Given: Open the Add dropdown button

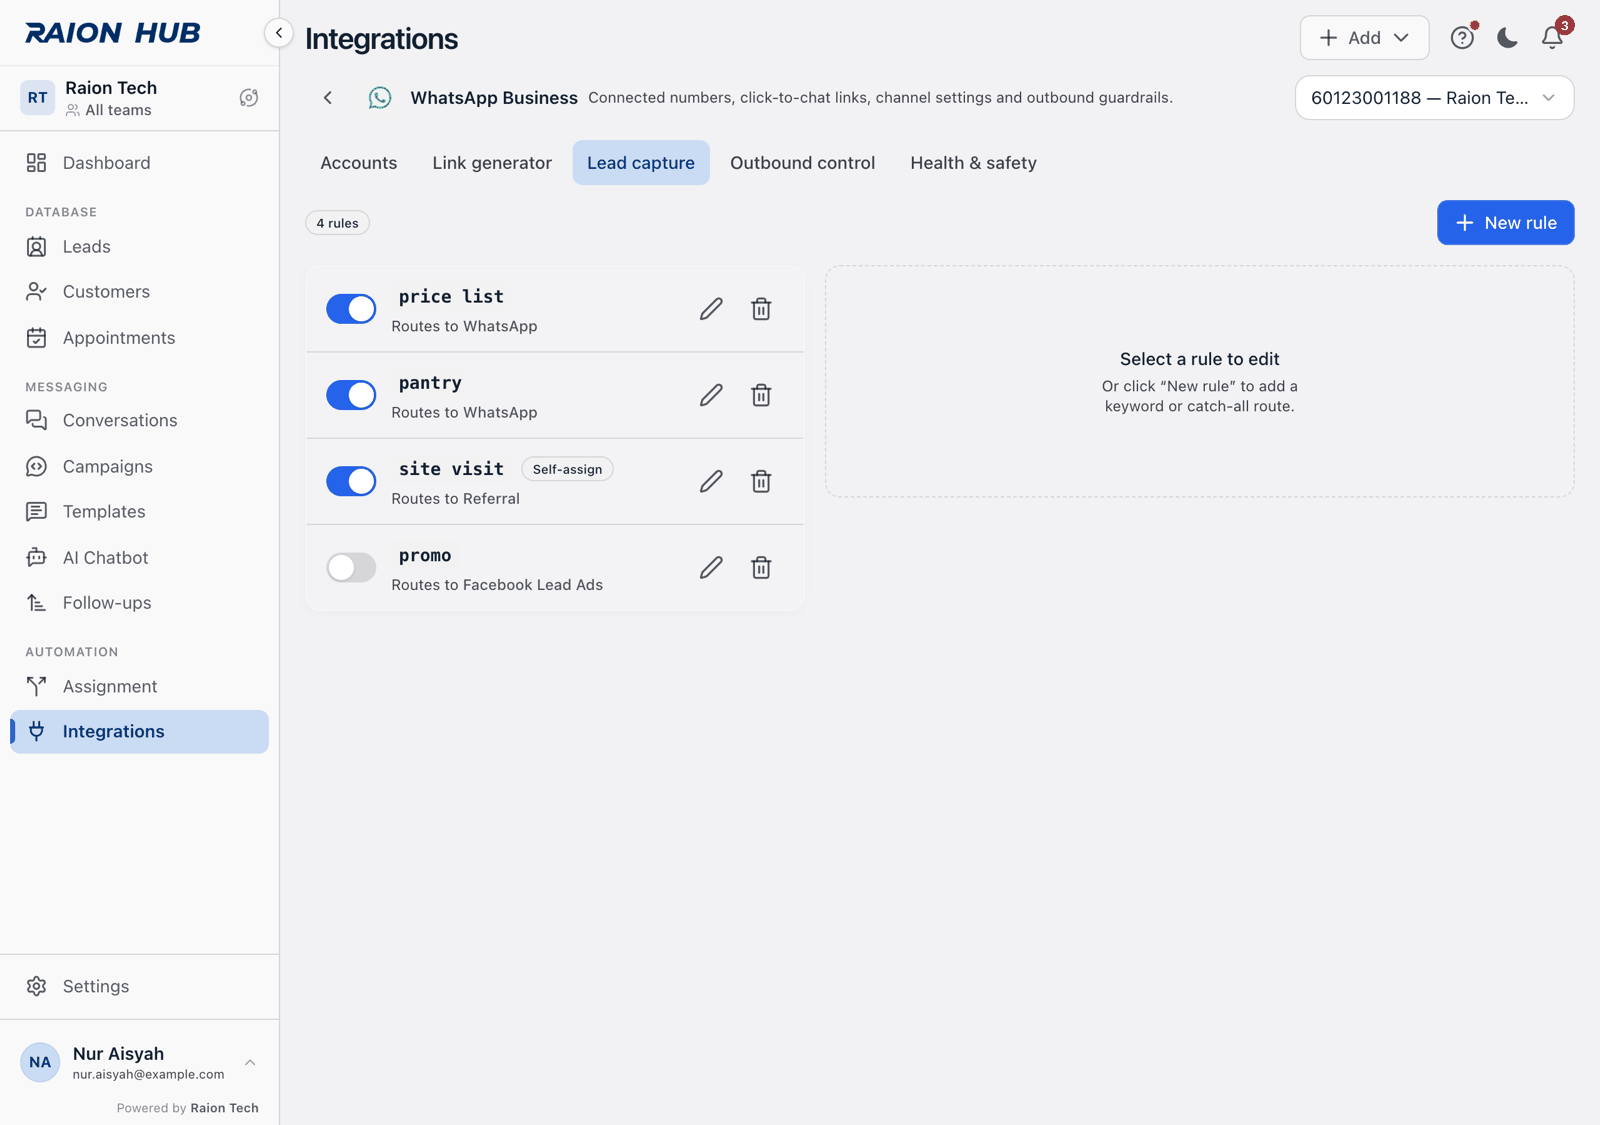Looking at the screenshot, I should point(1364,38).
